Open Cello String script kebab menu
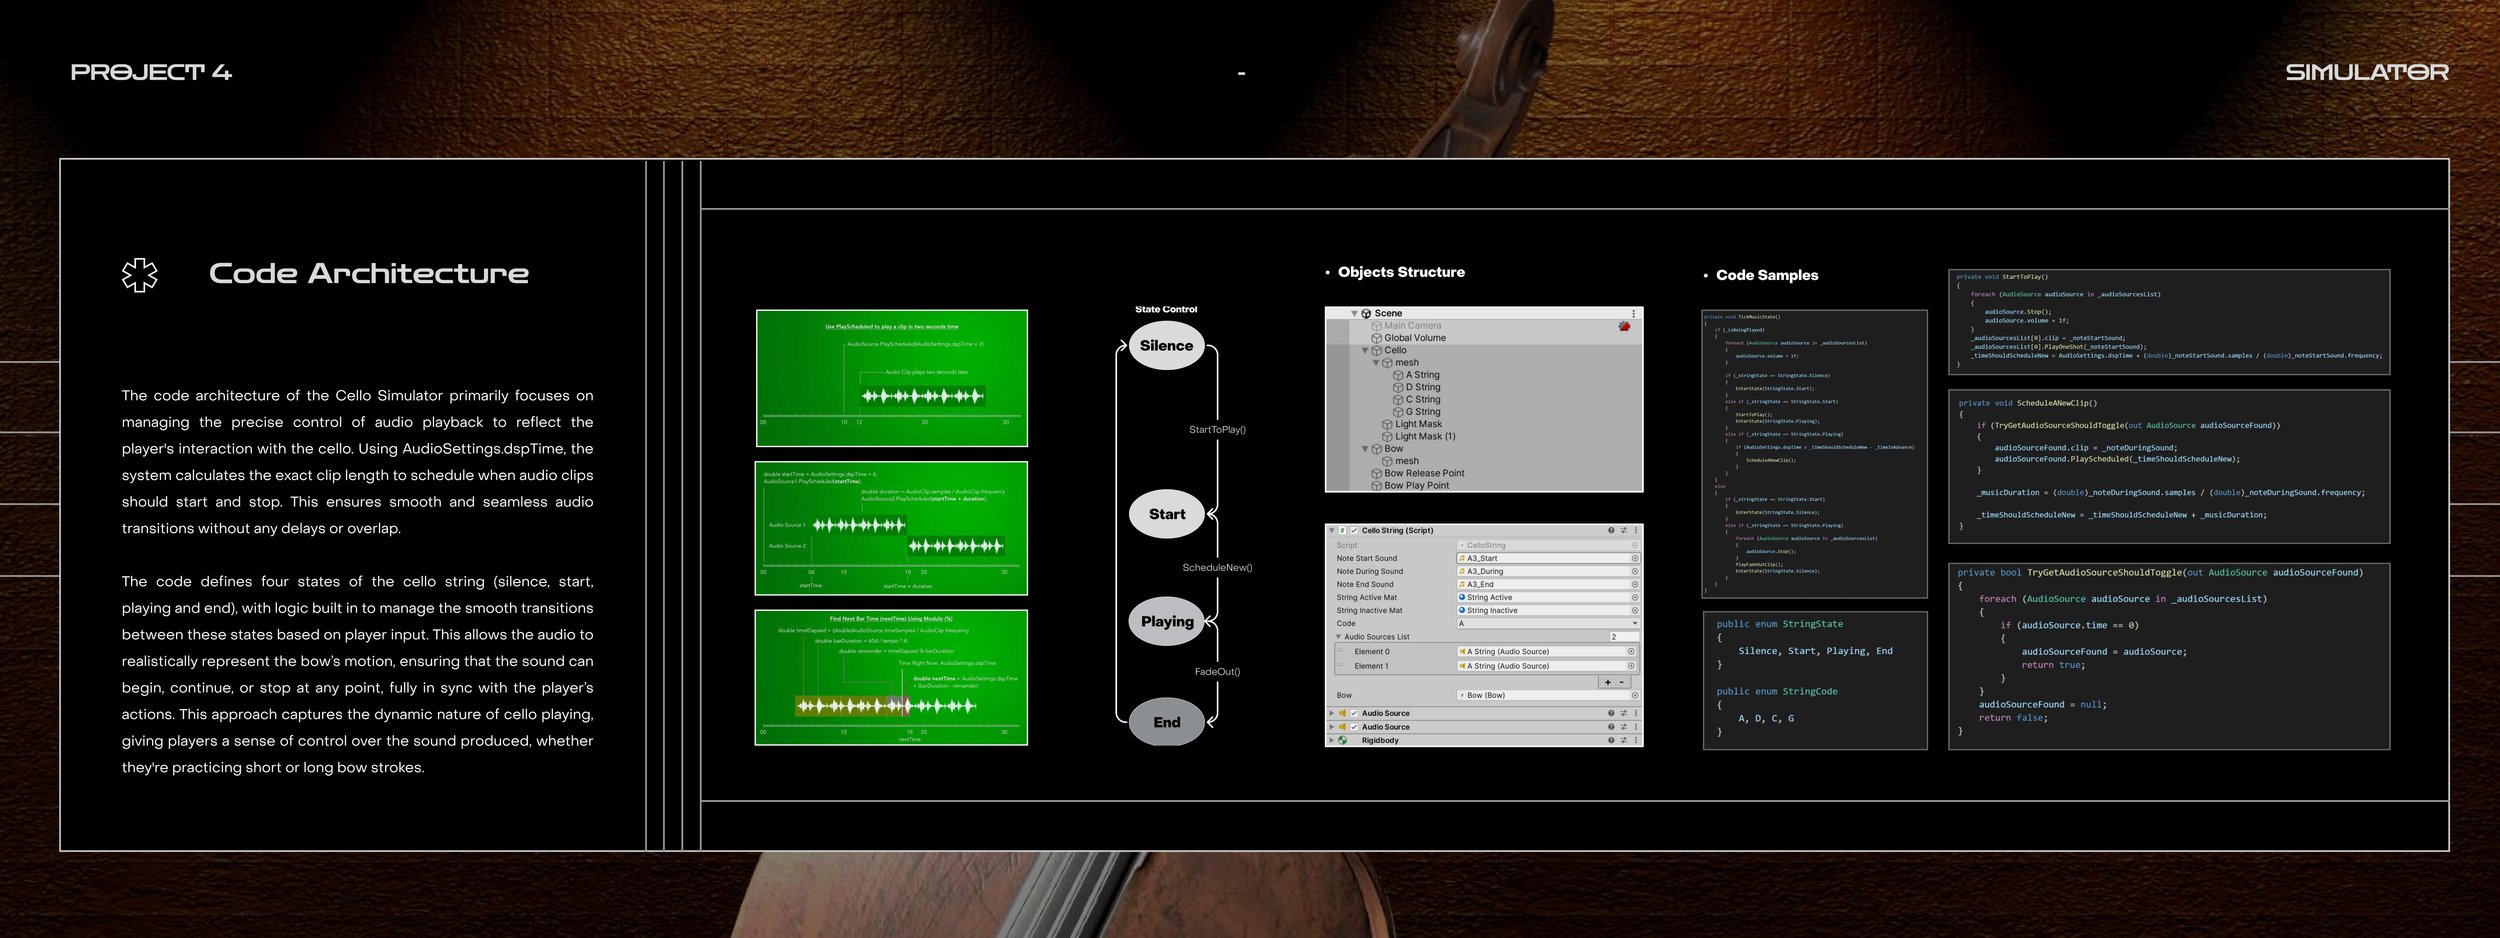Viewport: 2500px width, 938px height. 1636,530
